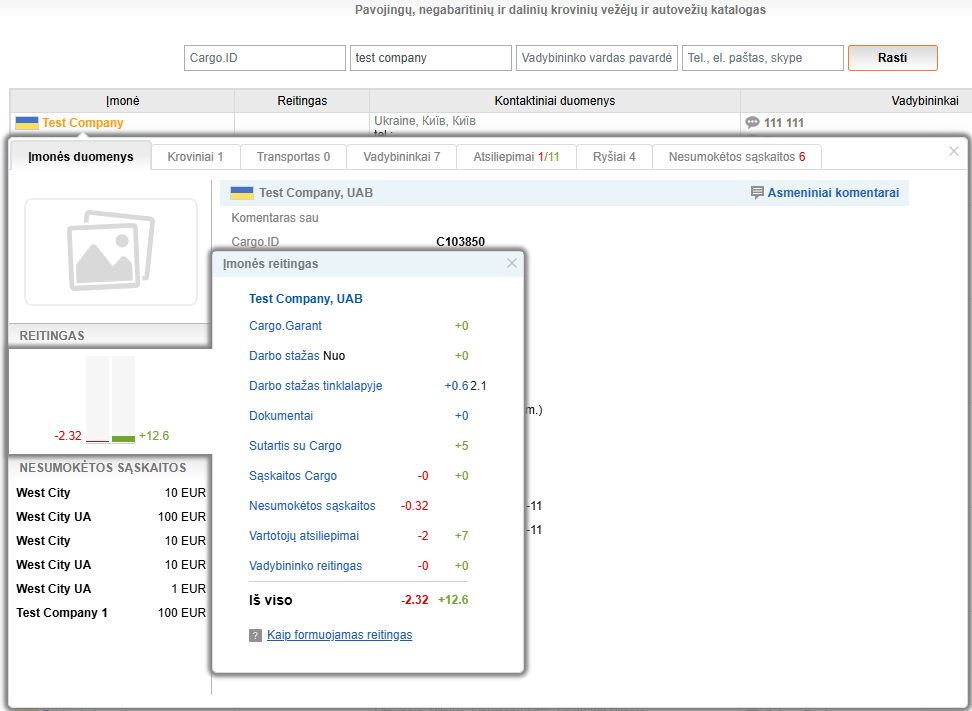
Task: Open the Kroviniai 1 tab
Action: 195,157
